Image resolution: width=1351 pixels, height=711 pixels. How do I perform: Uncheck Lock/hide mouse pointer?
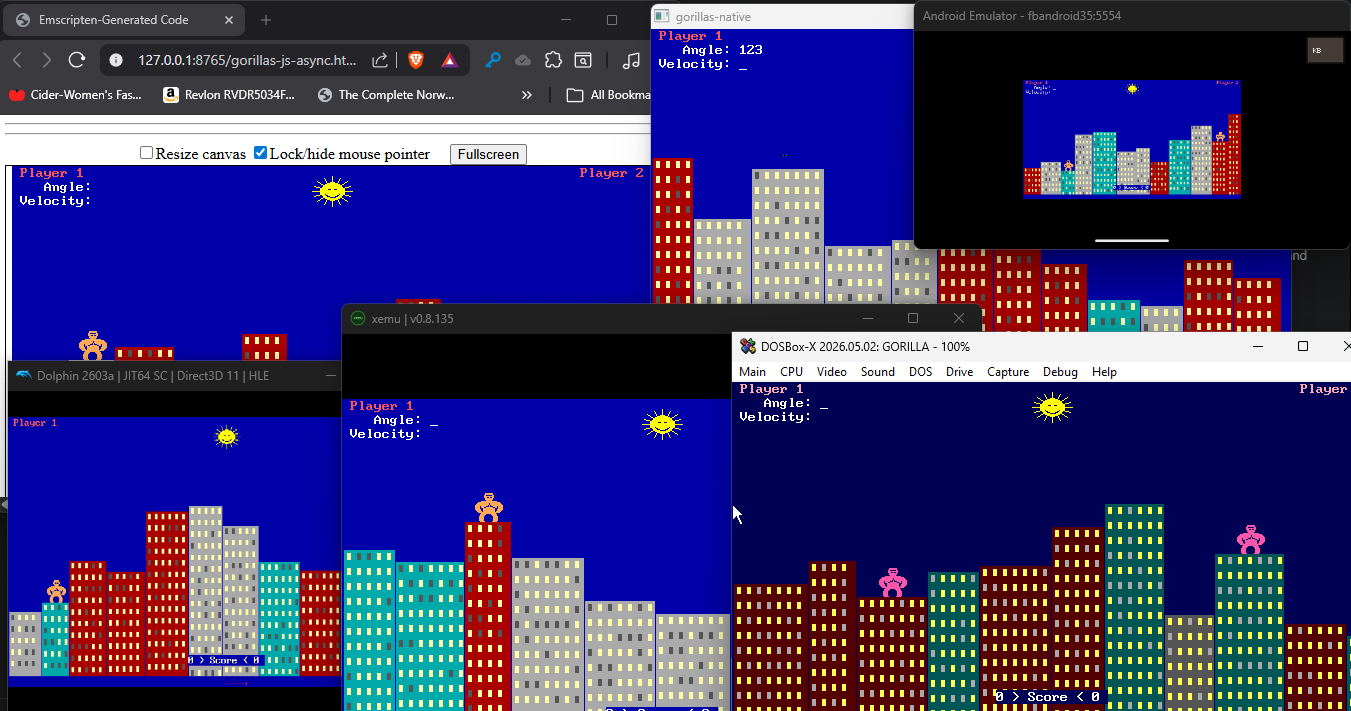(260, 153)
